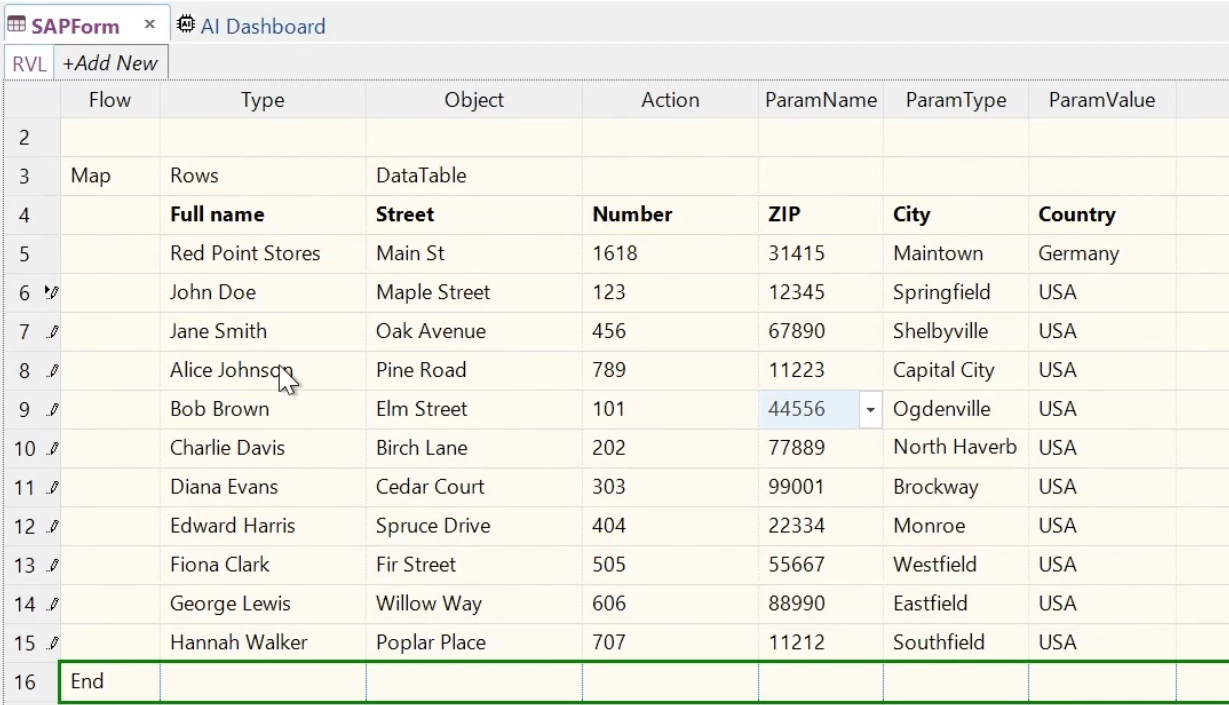This screenshot has width=1229, height=705.
Task: Select the Red Point Stores cell
Action: point(245,254)
